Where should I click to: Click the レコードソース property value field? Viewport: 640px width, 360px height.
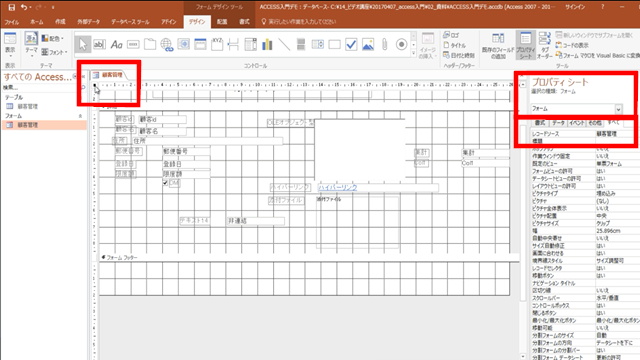pos(614,134)
